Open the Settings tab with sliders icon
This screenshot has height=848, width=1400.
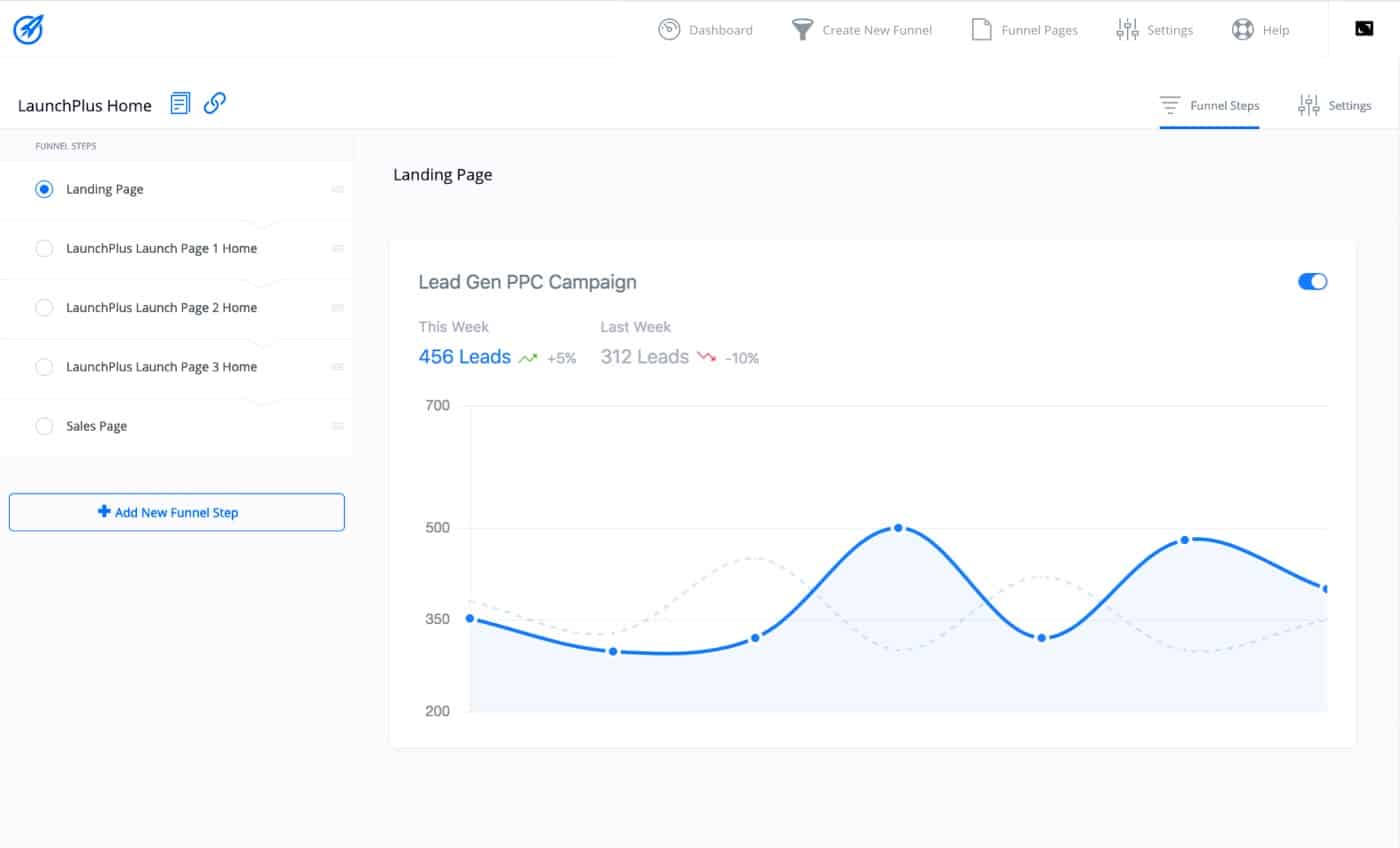coord(1334,105)
